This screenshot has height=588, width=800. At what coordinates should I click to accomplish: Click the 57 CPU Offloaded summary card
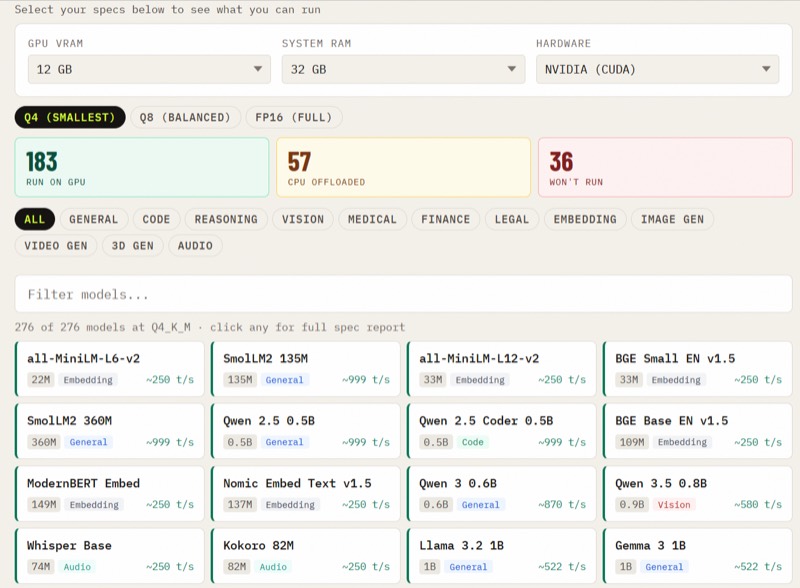point(404,167)
